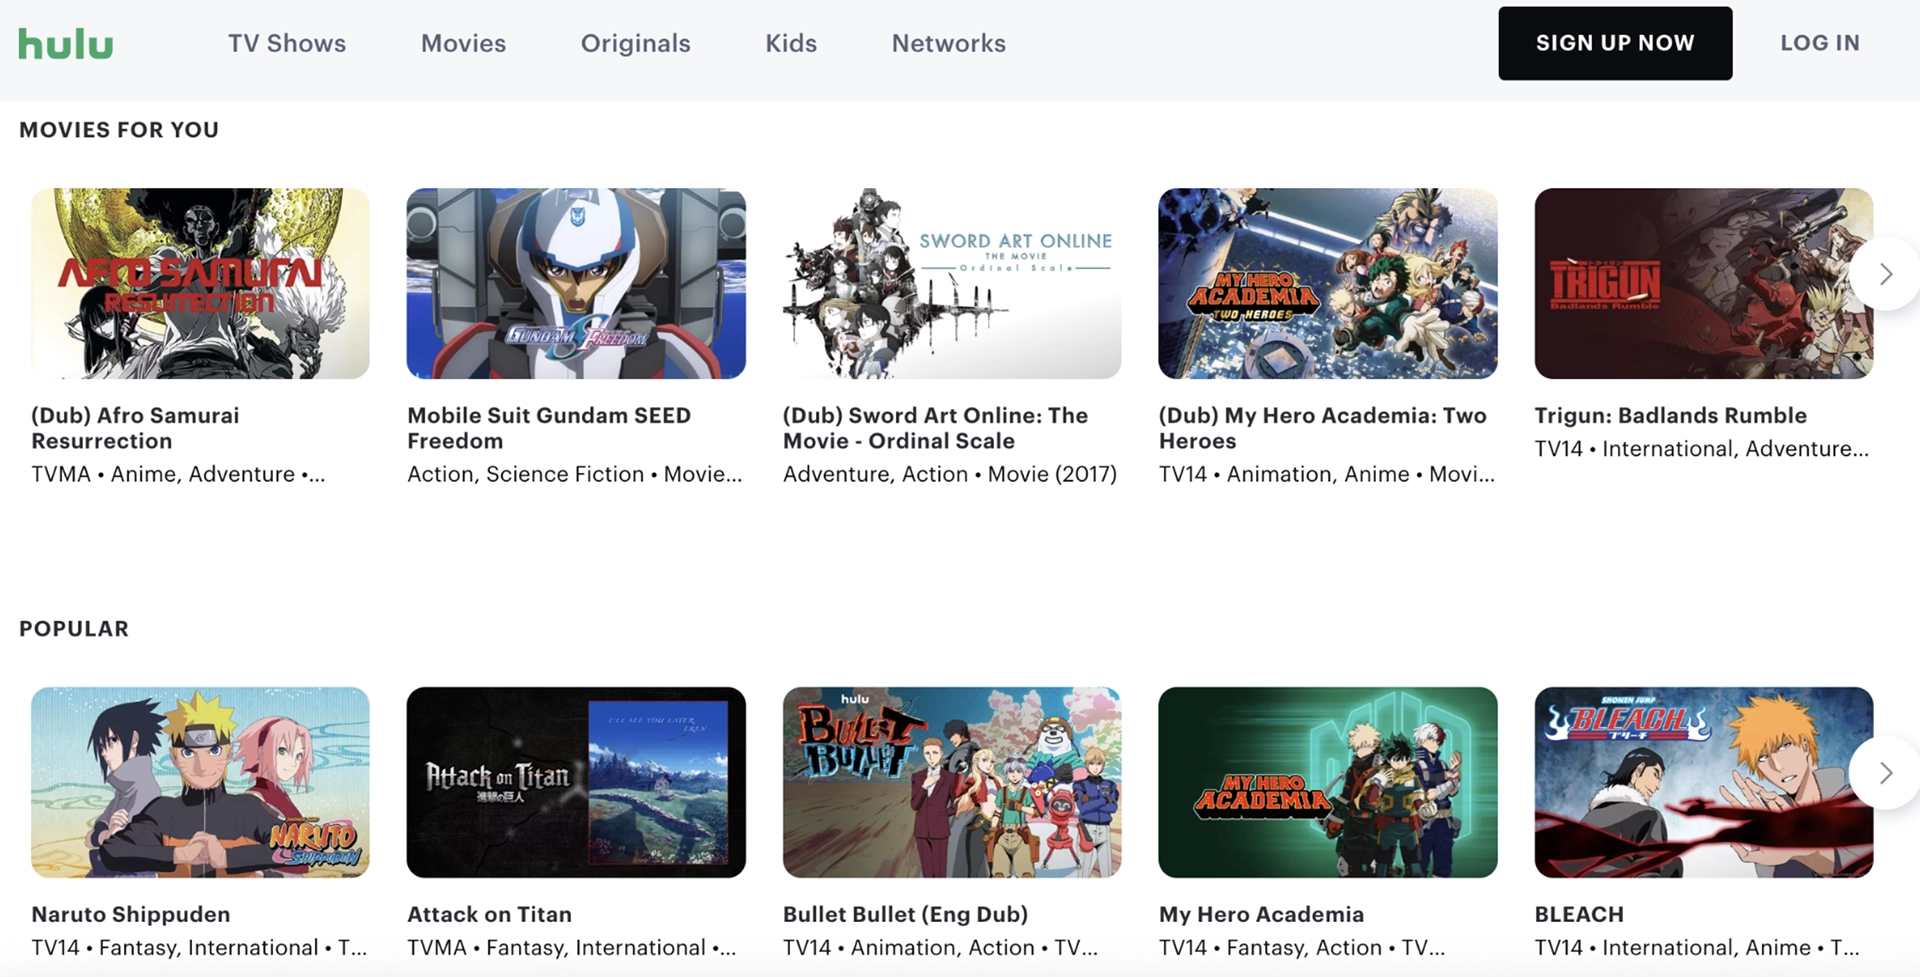
Task: Open the Kids section
Action: 791,43
